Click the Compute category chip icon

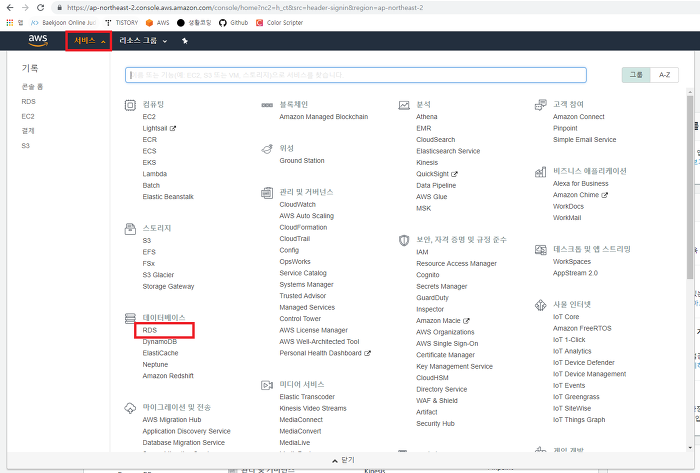pos(130,105)
